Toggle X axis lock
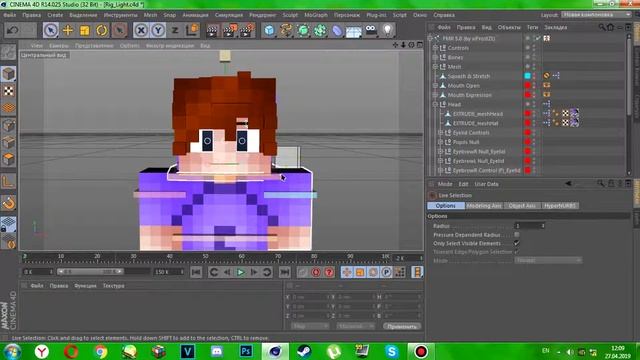The image size is (640, 360). (x=141, y=30)
